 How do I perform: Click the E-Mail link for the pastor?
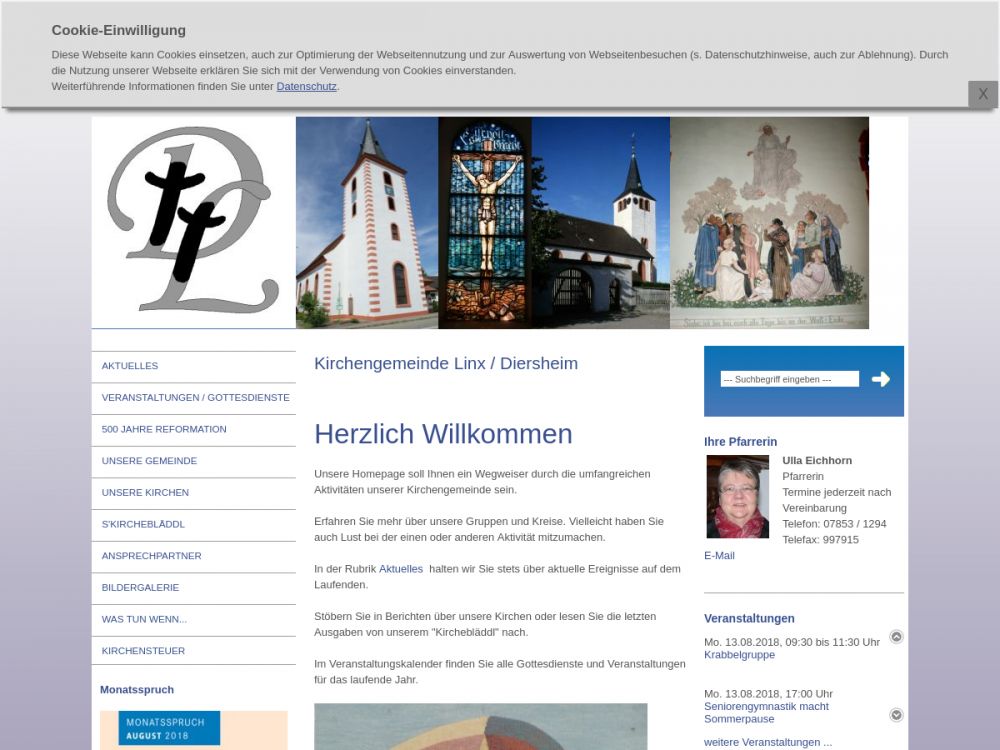click(719, 556)
